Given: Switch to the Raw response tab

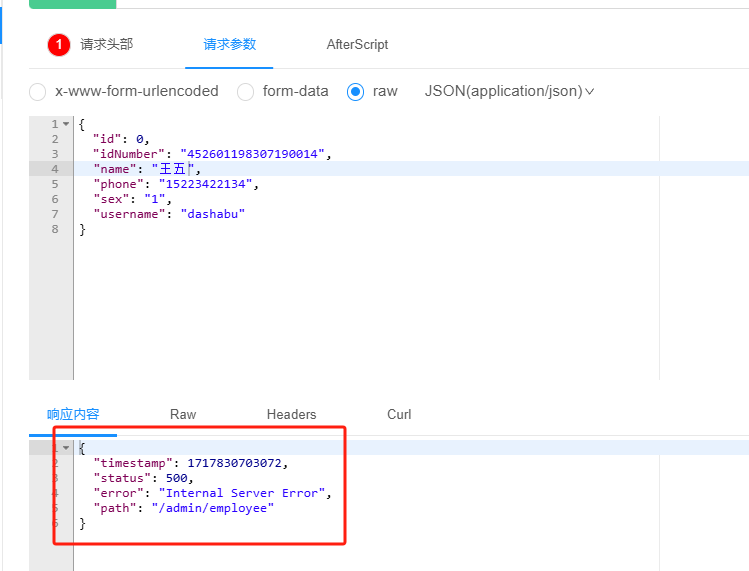Looking at the screenshot, I should (x=183, y=414).
